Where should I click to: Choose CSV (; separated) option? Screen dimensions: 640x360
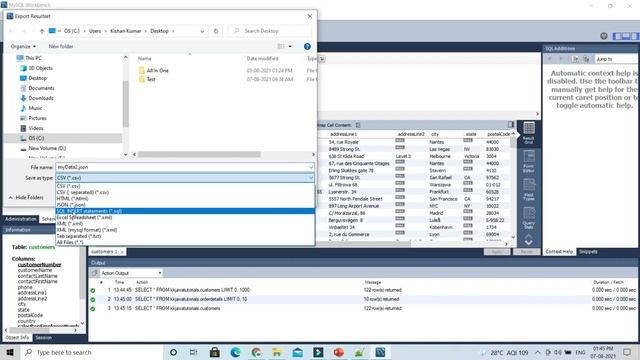coord(185,192)
